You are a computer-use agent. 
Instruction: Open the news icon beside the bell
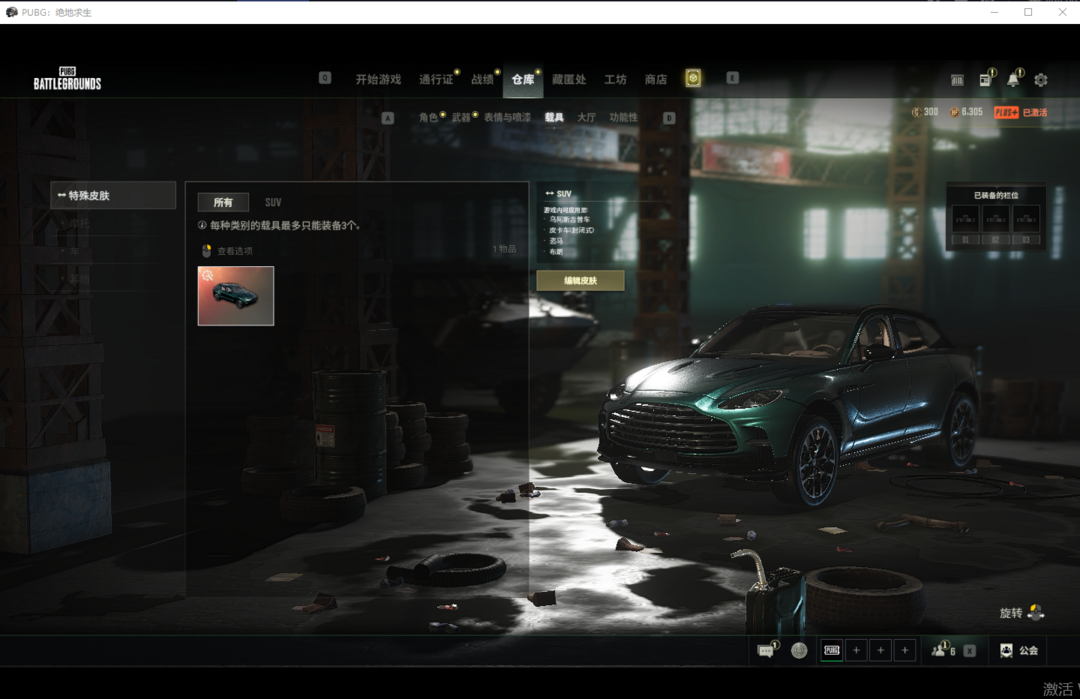985,80
